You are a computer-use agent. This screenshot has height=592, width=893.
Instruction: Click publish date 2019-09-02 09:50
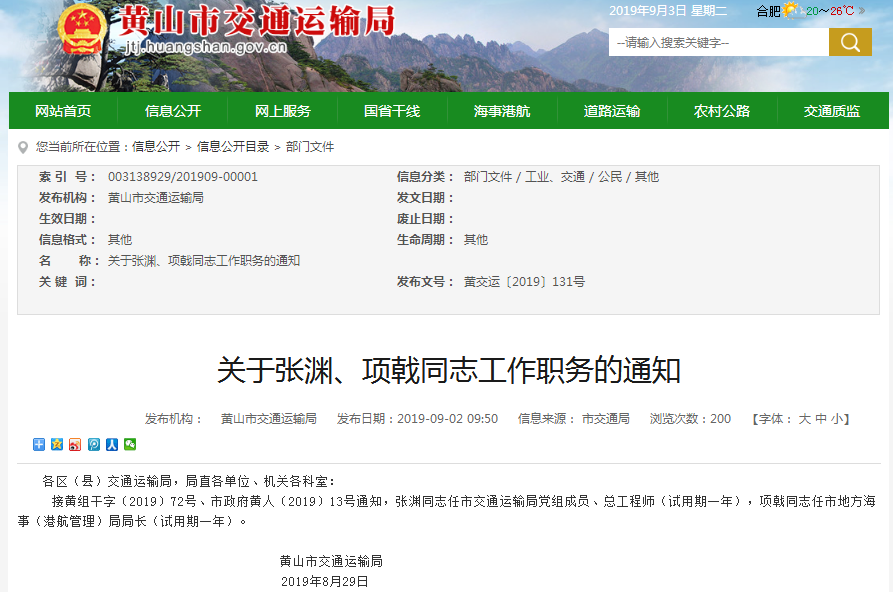[448, 419]
